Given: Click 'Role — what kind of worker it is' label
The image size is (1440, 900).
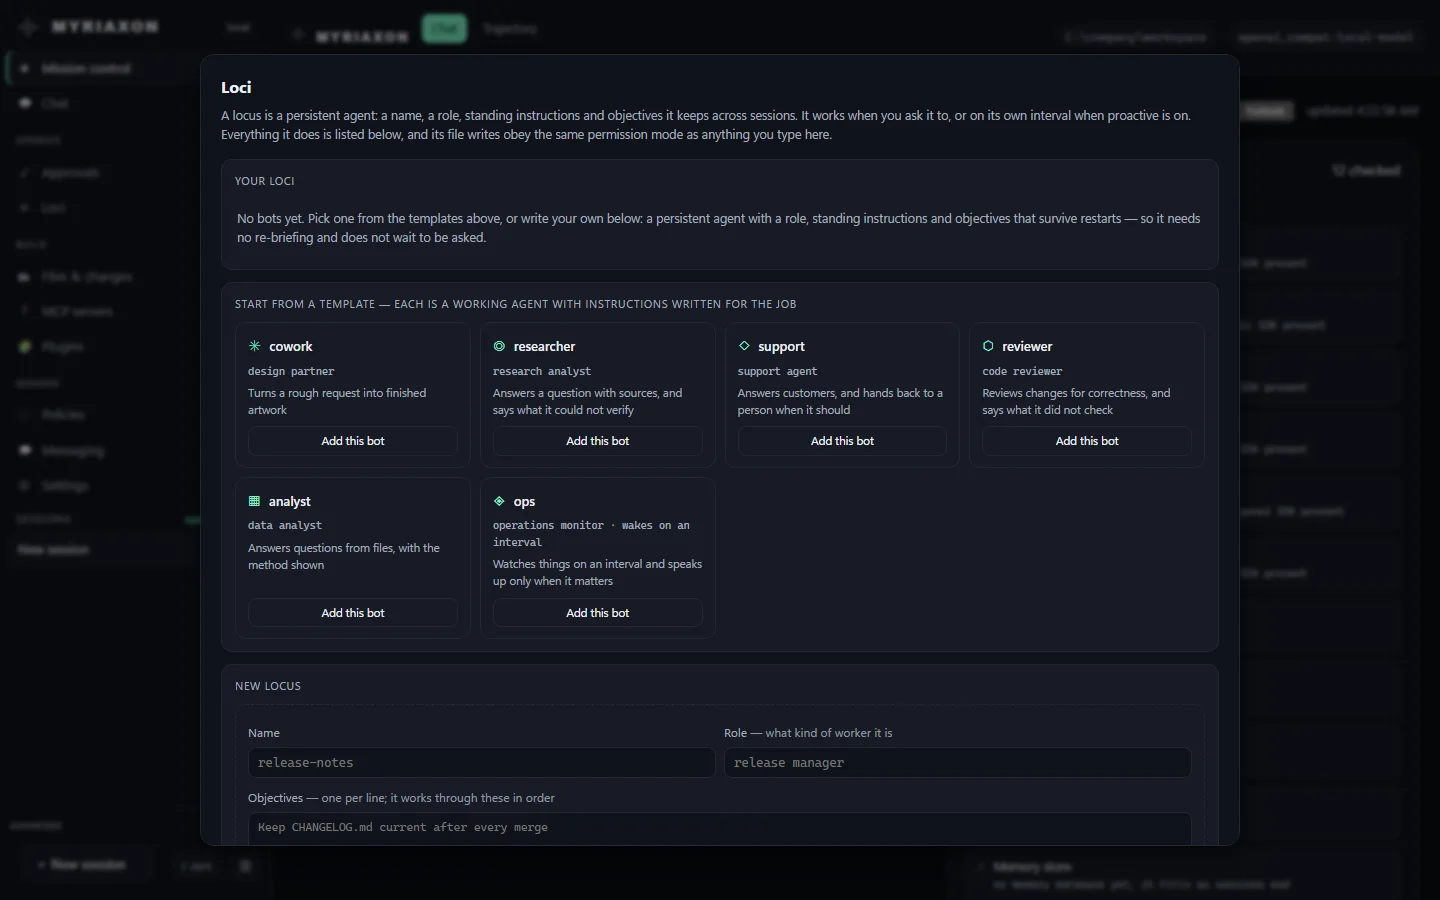Looking at the screenshot, I should tap(808, 733).
